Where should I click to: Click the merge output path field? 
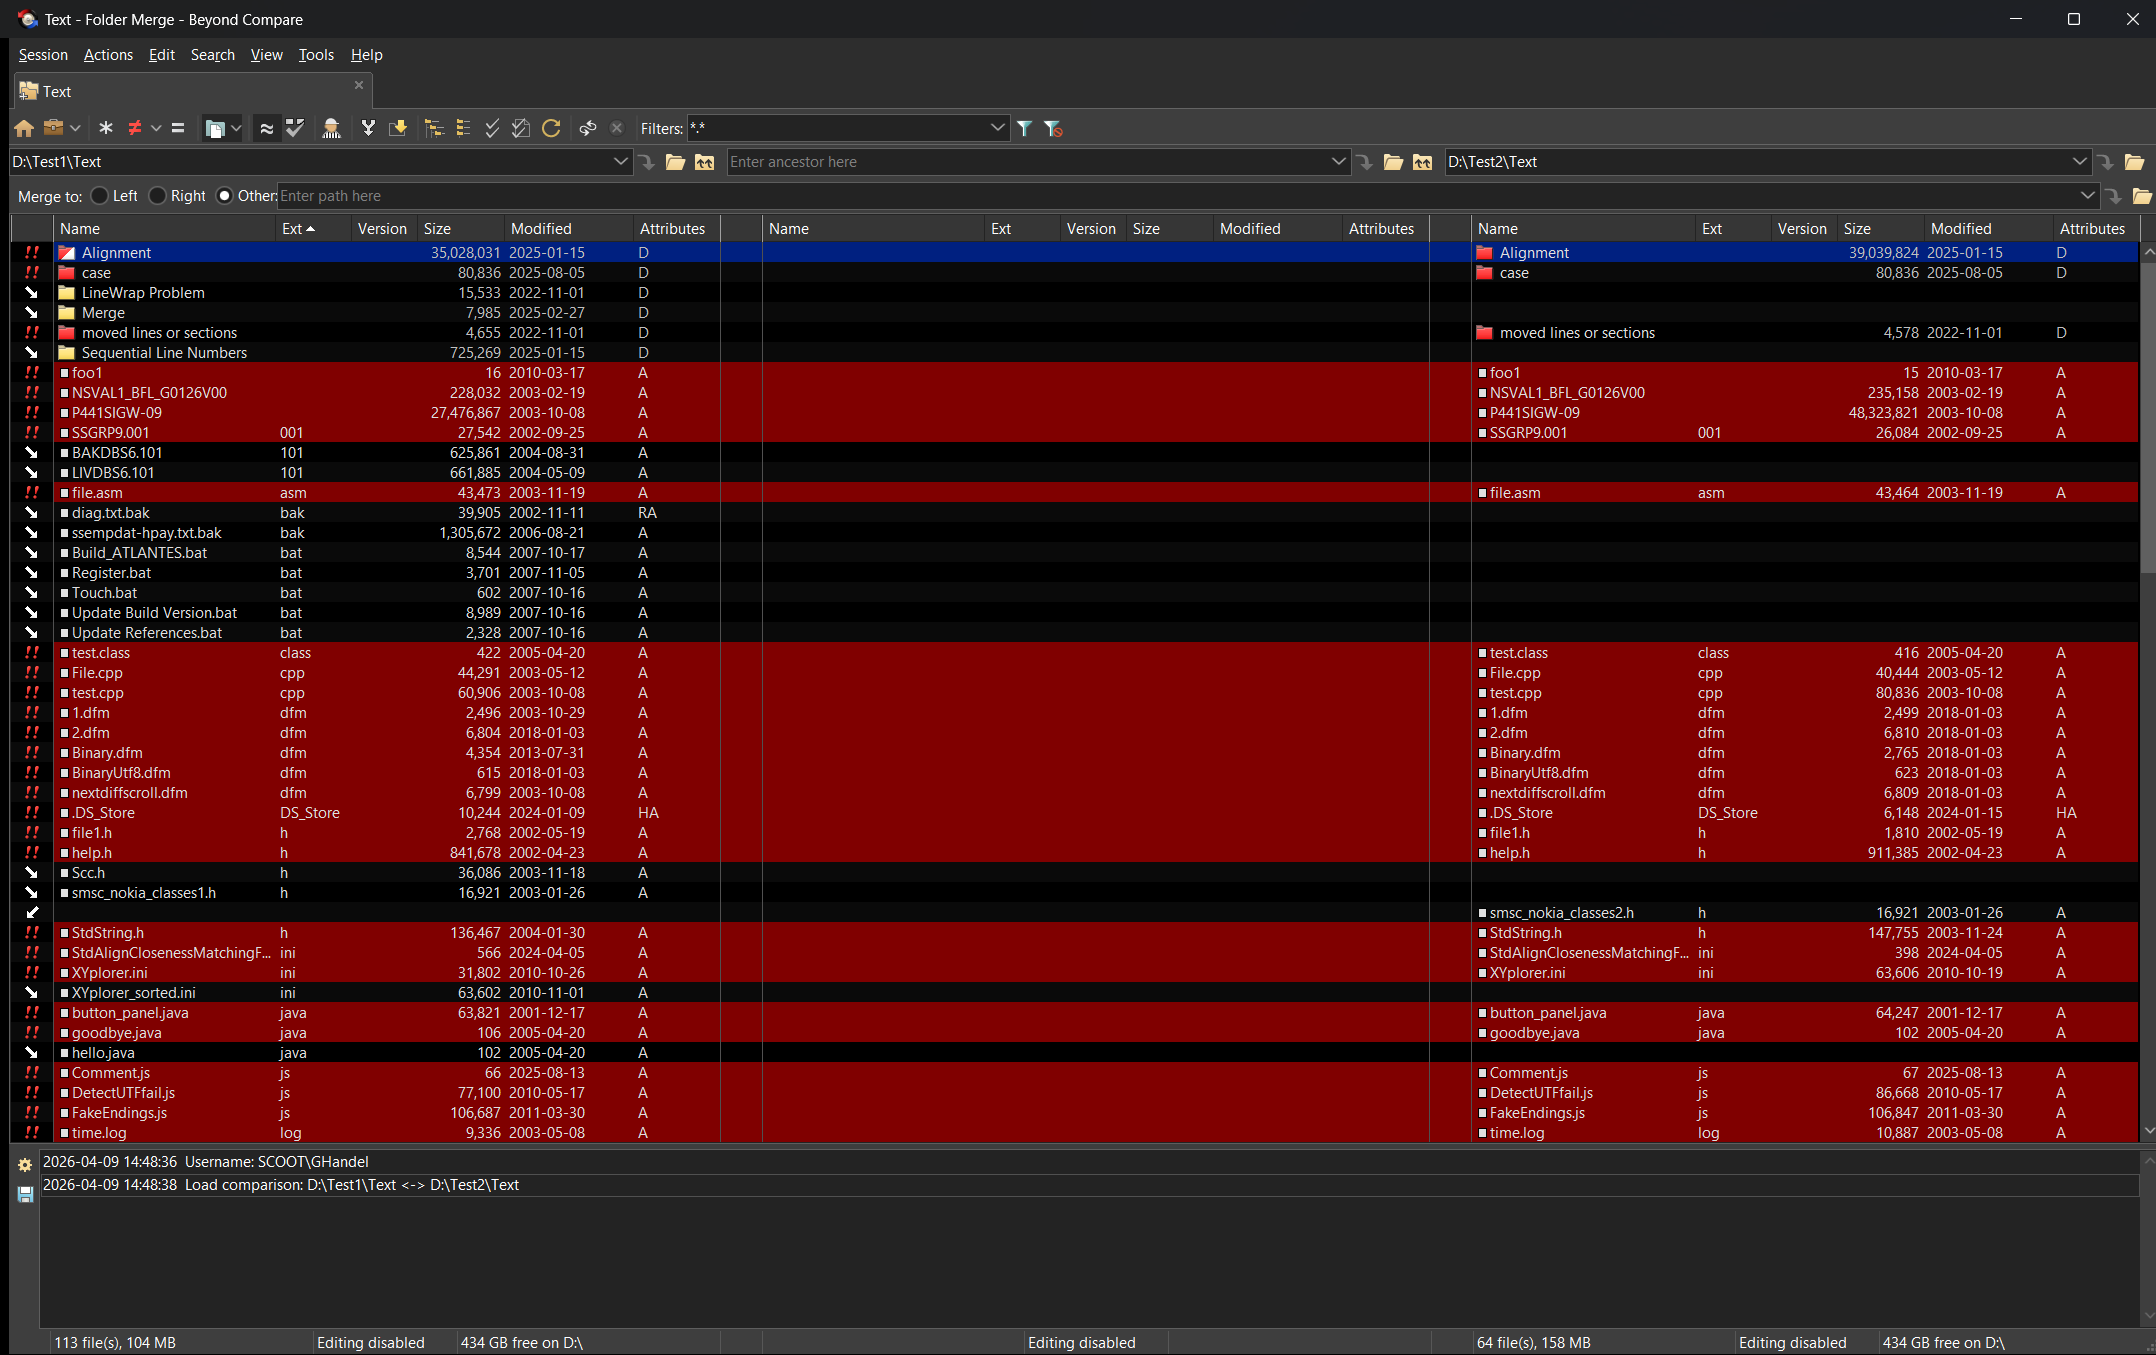(x=1176, y=196)
